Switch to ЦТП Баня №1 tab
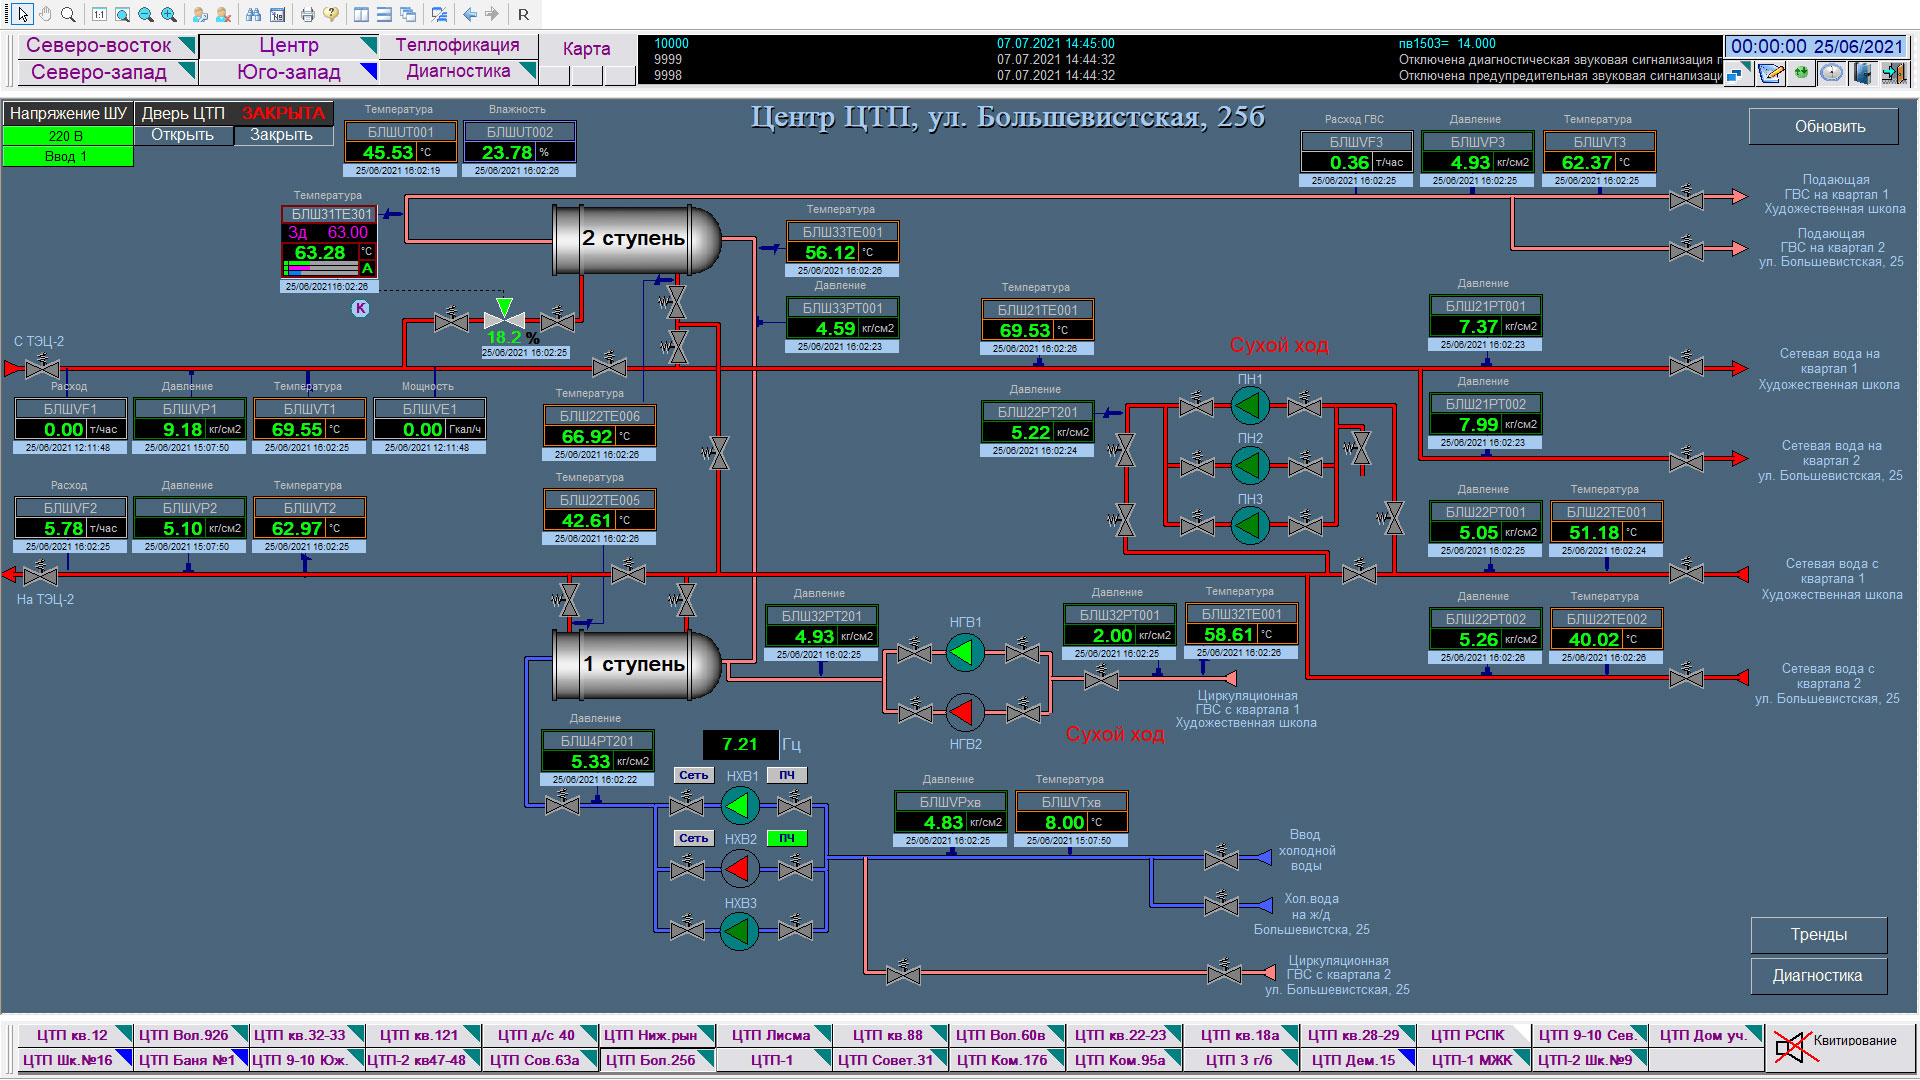 point(192,1059)
